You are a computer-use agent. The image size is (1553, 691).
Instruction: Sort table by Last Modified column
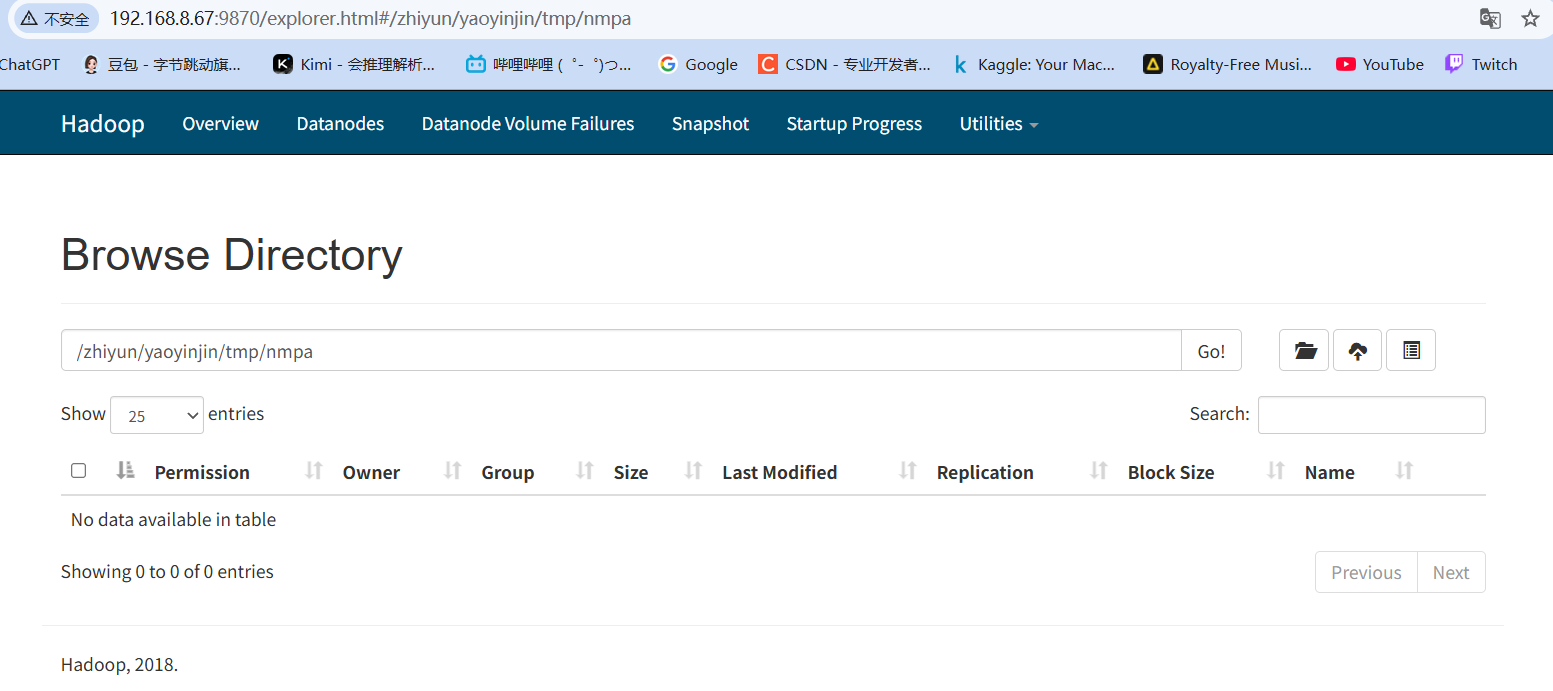[x=779, y=473]
